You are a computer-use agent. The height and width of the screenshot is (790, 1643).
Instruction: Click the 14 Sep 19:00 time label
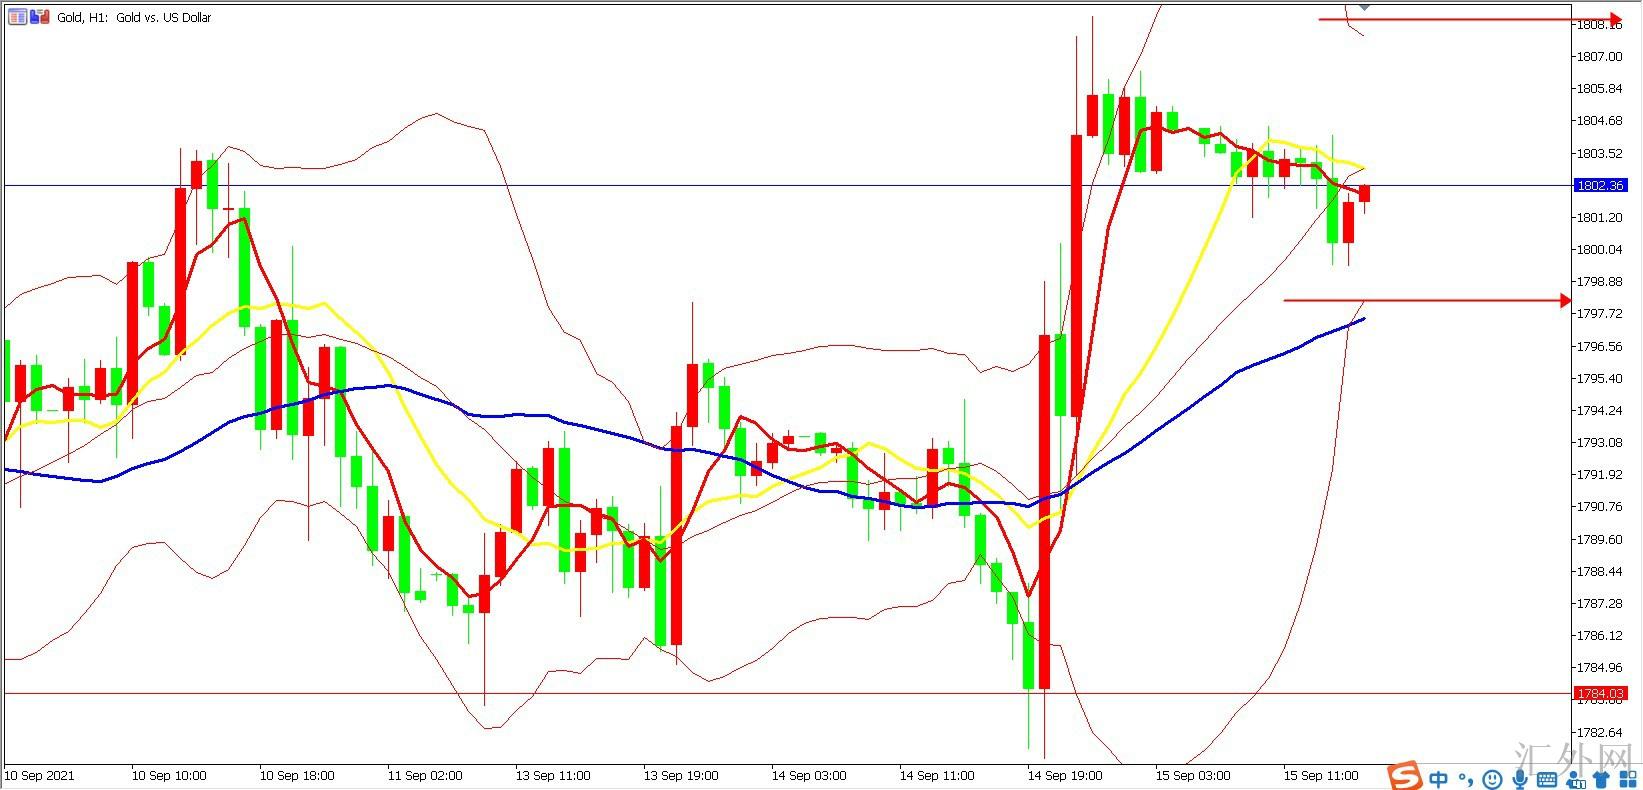pos(1065,775)
